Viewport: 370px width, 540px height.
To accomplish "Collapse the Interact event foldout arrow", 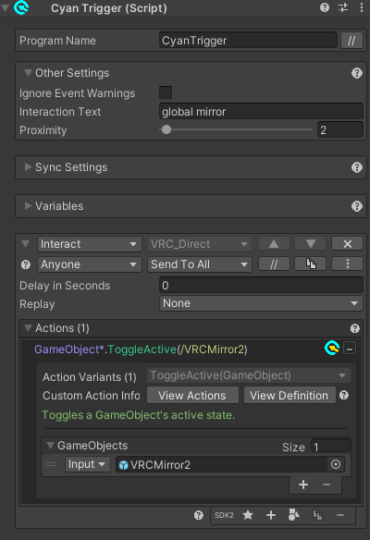I will point(25,243).
